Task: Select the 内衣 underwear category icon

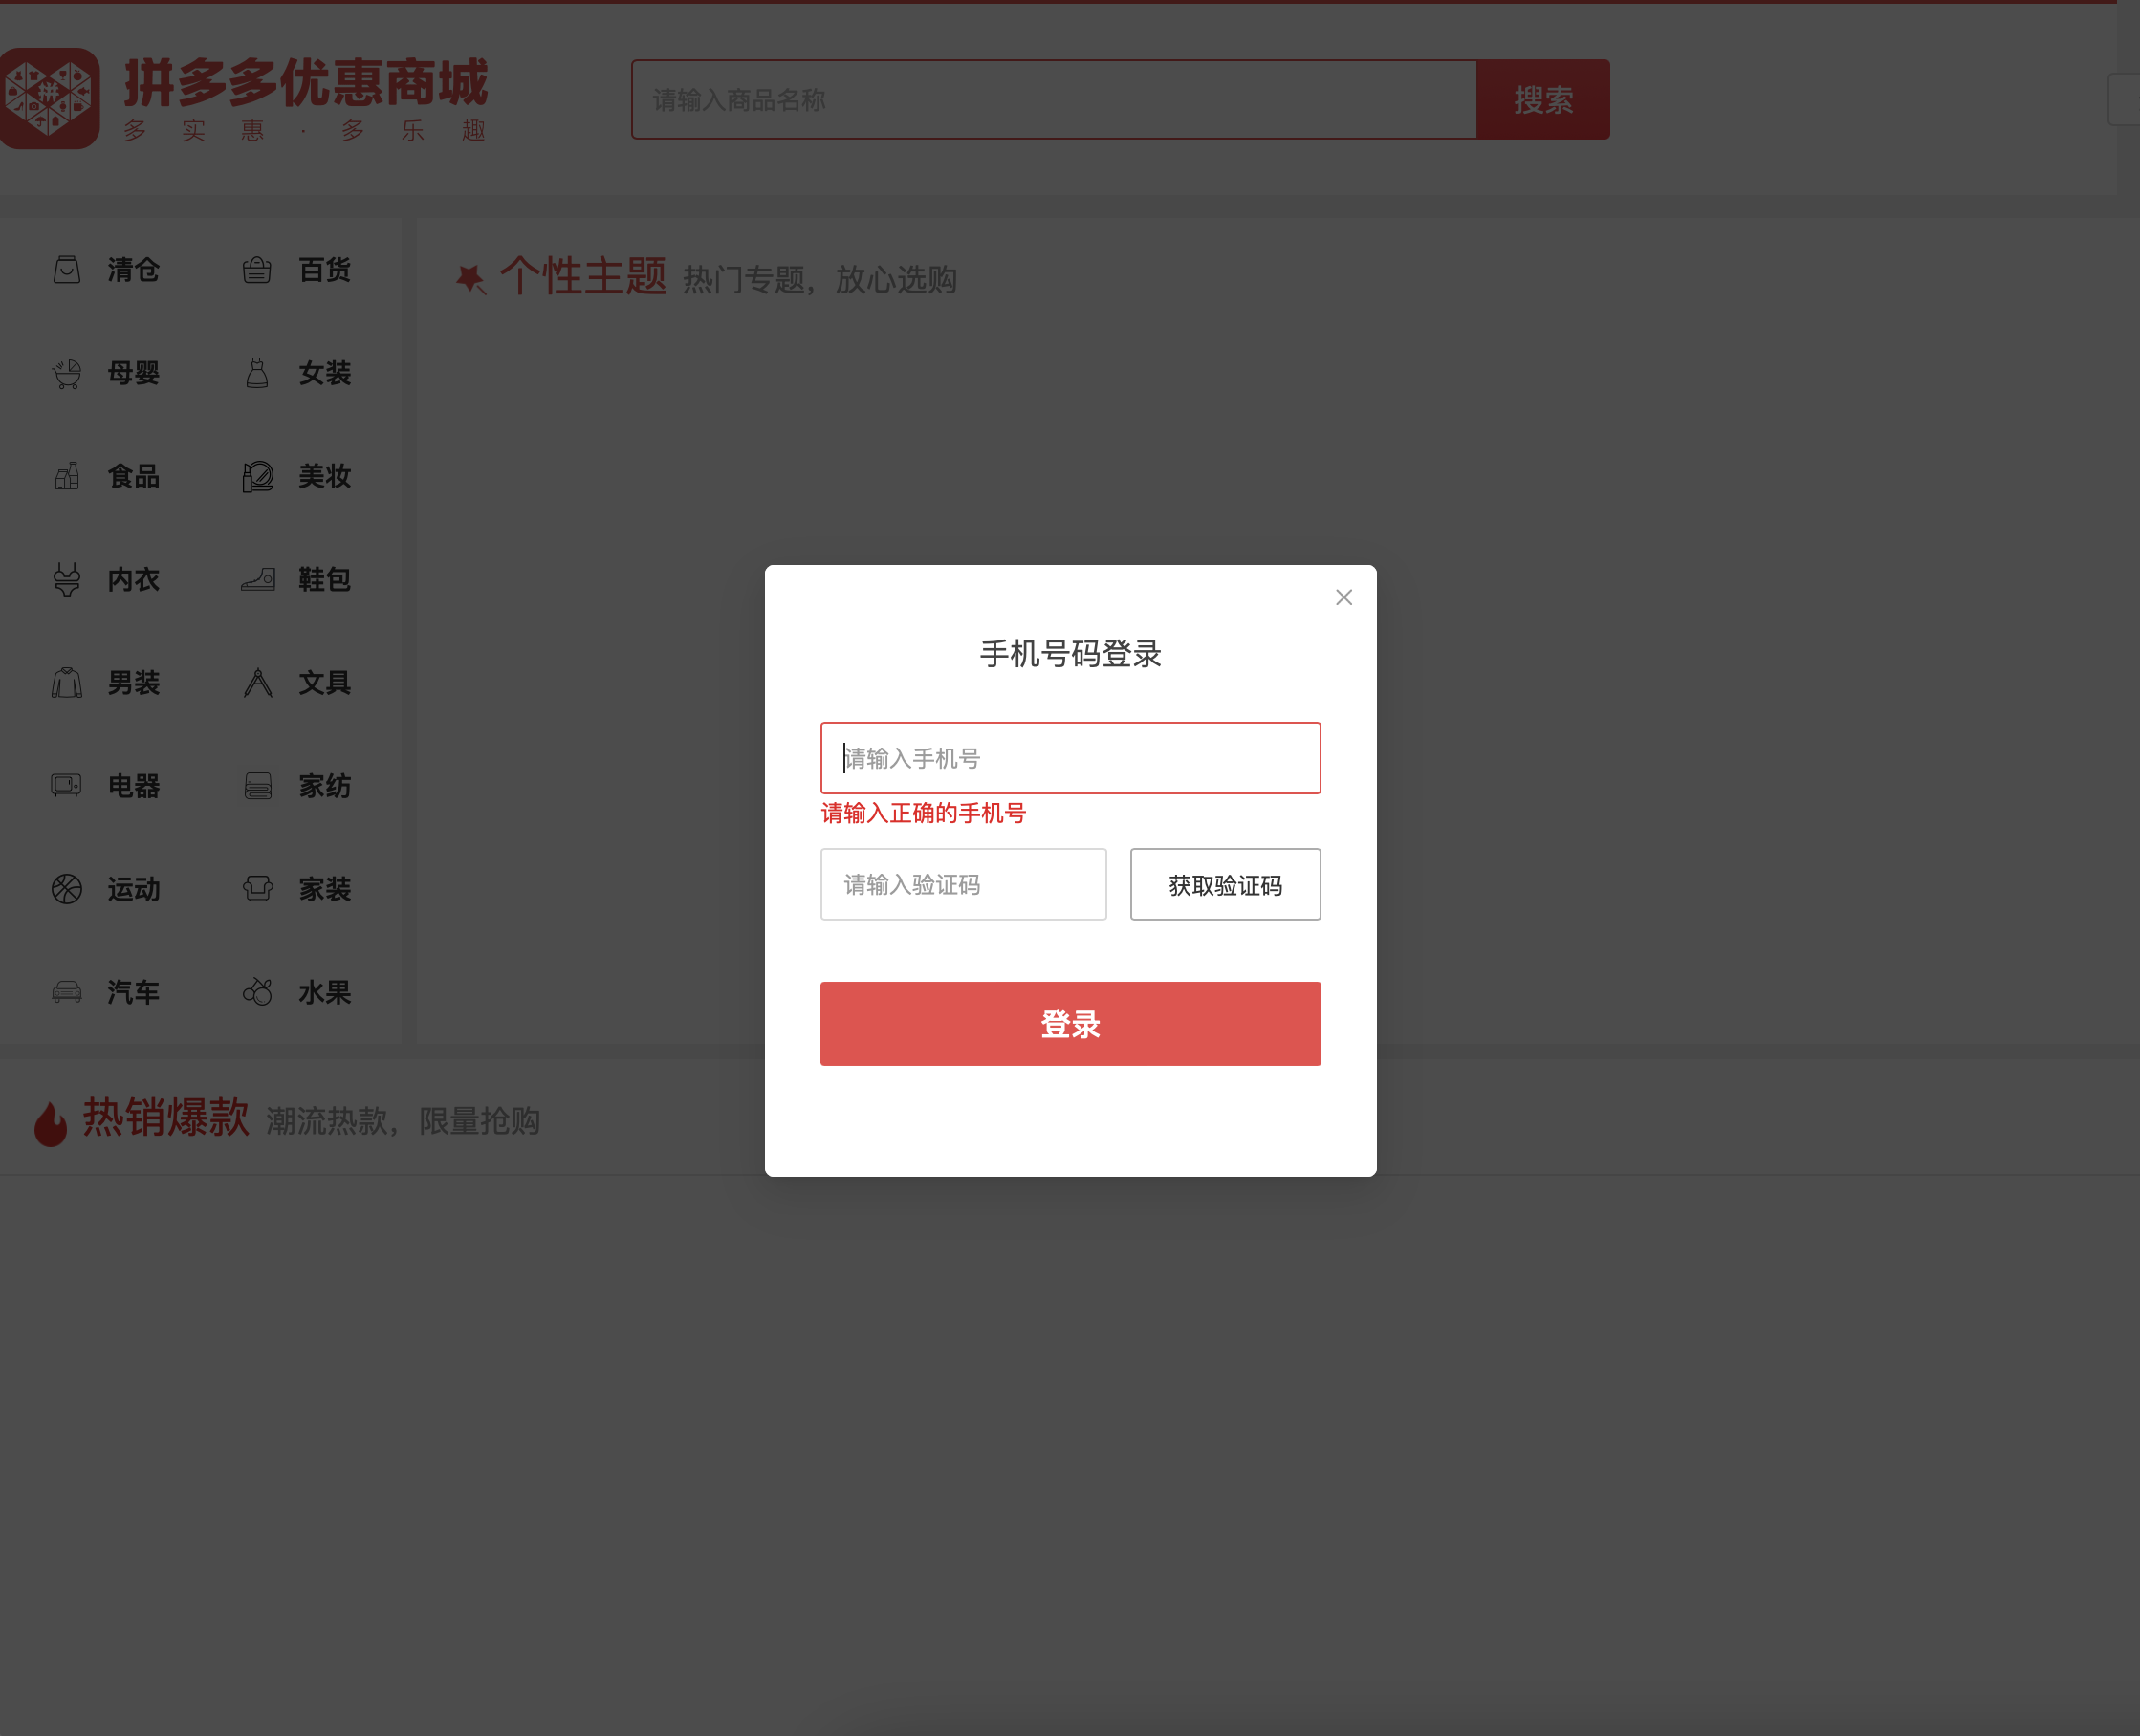Action: pos(66,580)
